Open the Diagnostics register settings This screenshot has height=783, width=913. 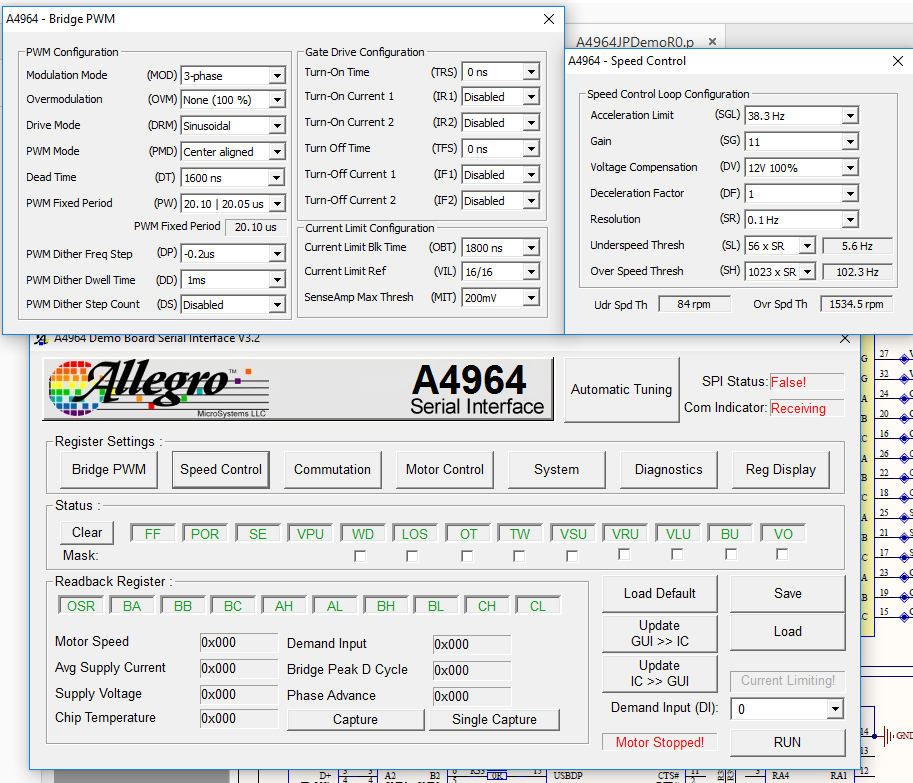tap(668, 469)
